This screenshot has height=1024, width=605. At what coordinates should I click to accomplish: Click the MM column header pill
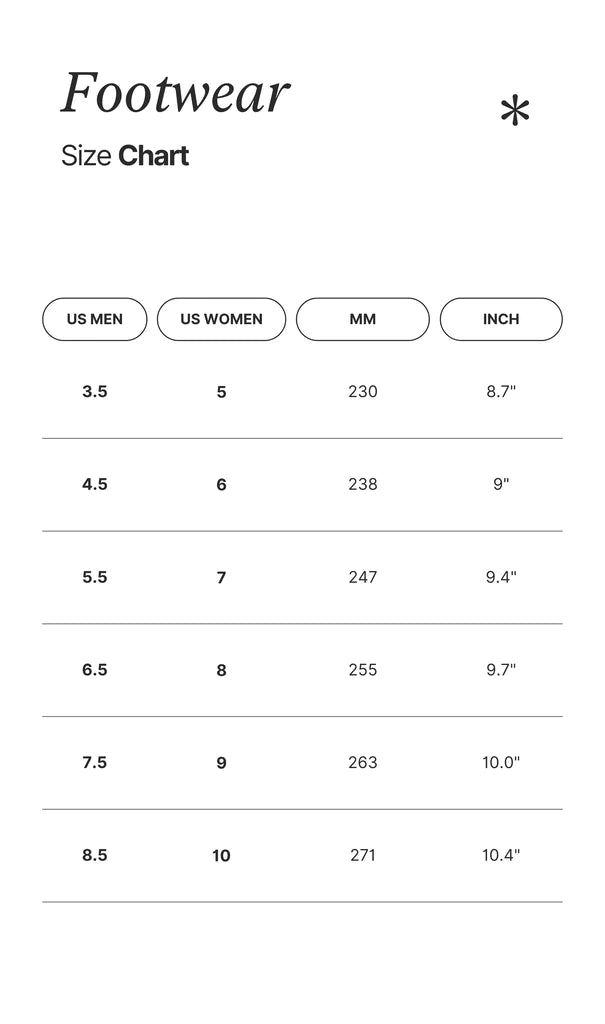click(362, 319)
